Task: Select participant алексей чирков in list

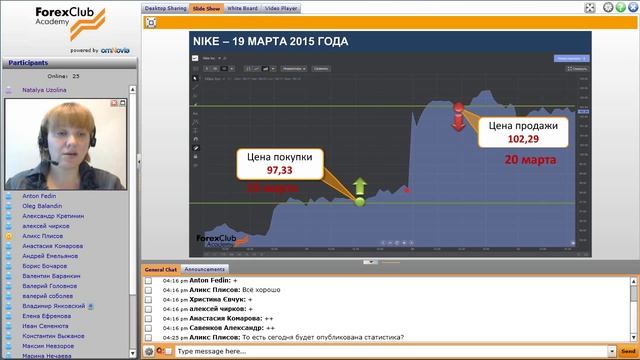Action: point(46,226)
